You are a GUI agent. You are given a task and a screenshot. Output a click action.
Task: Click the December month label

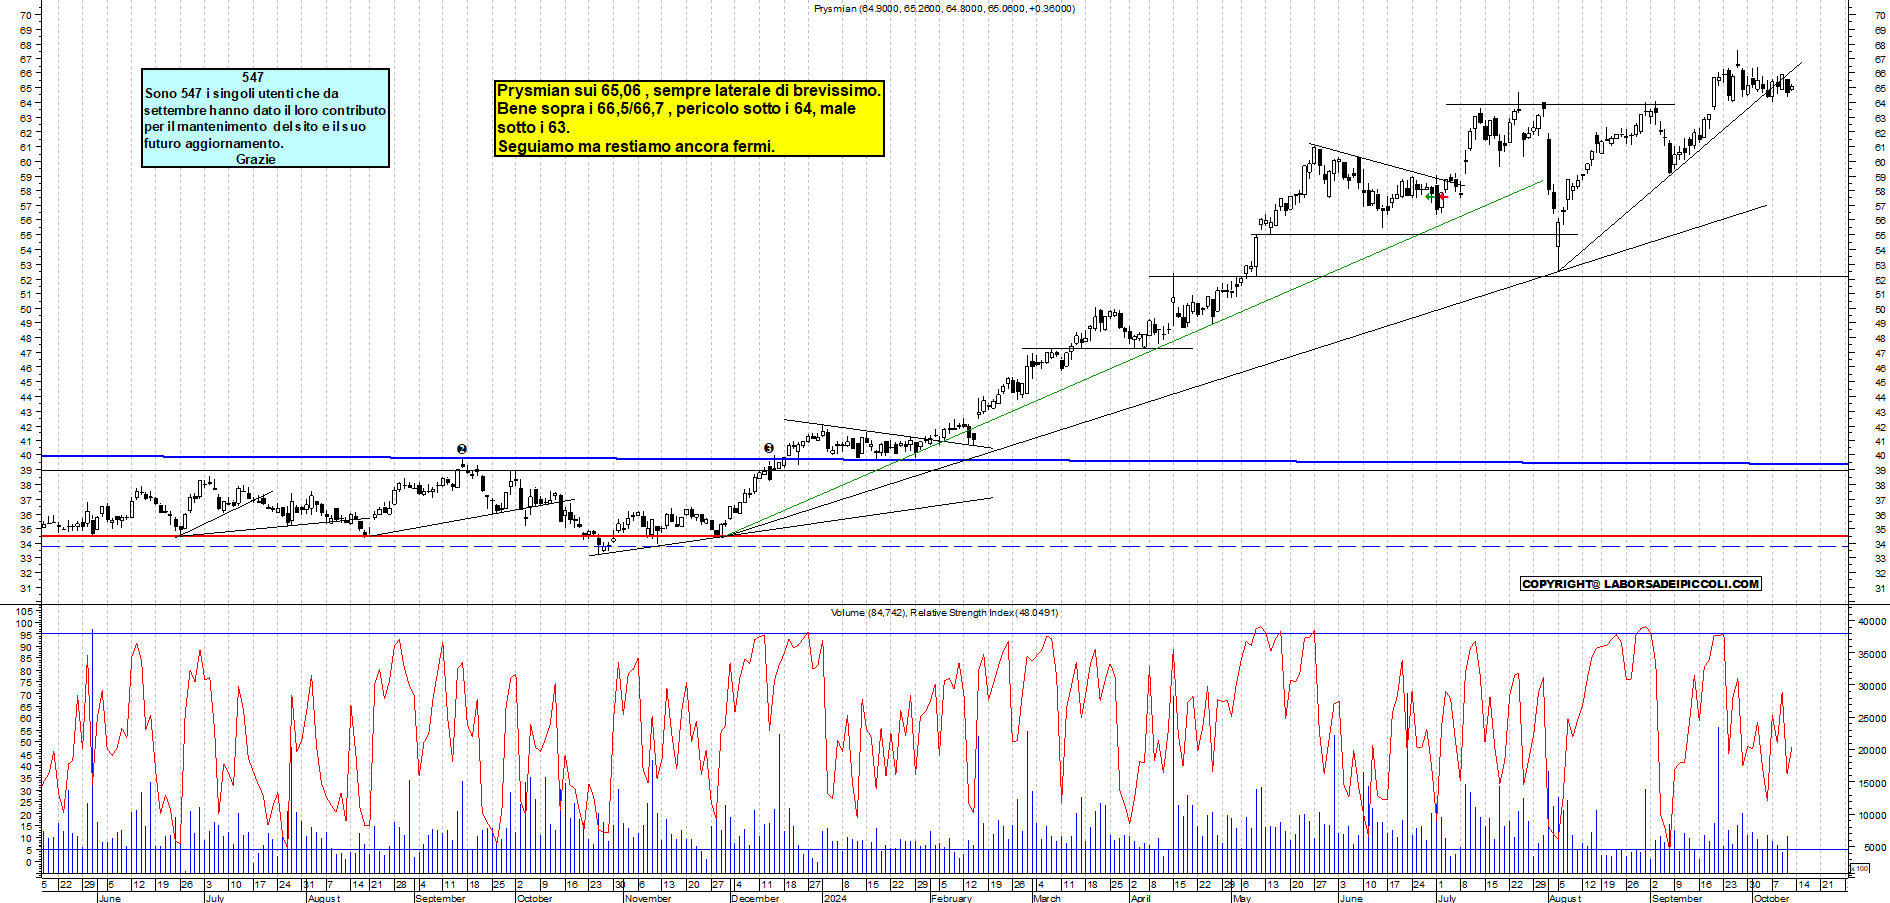[x=755, y=898]
